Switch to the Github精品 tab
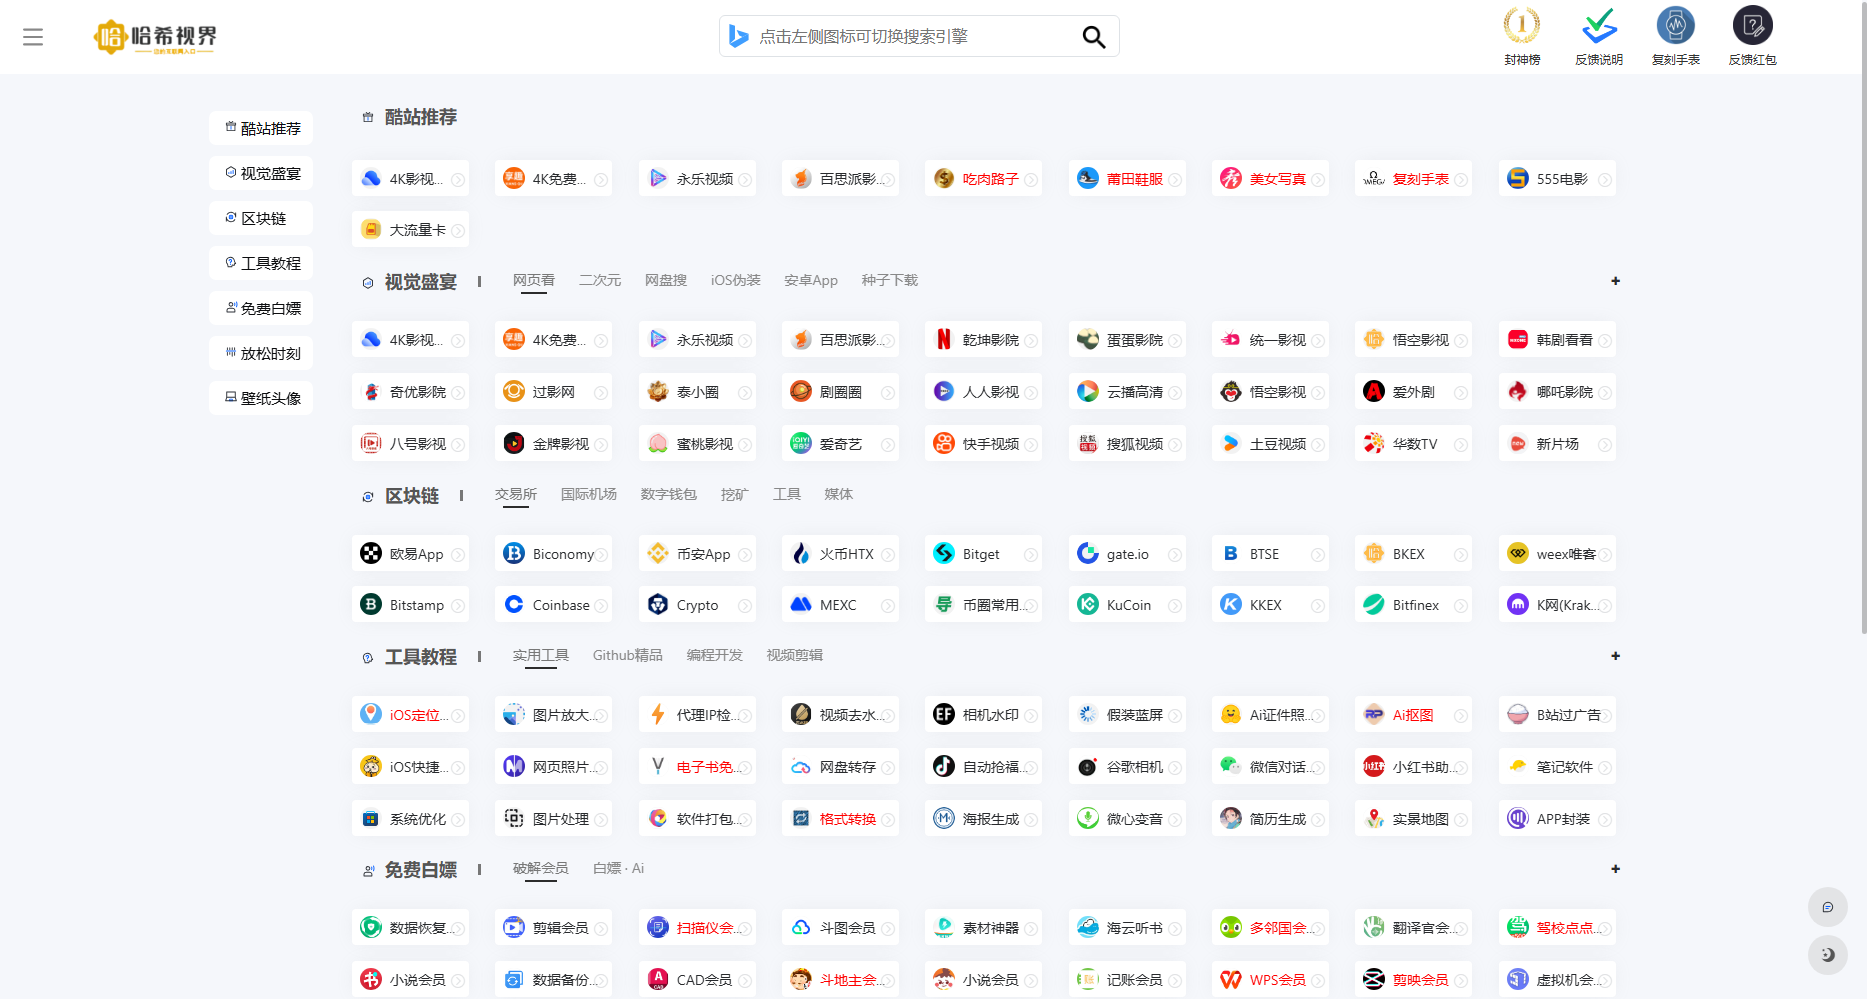Screen dimensions: 1867x999 coord(628,655)
